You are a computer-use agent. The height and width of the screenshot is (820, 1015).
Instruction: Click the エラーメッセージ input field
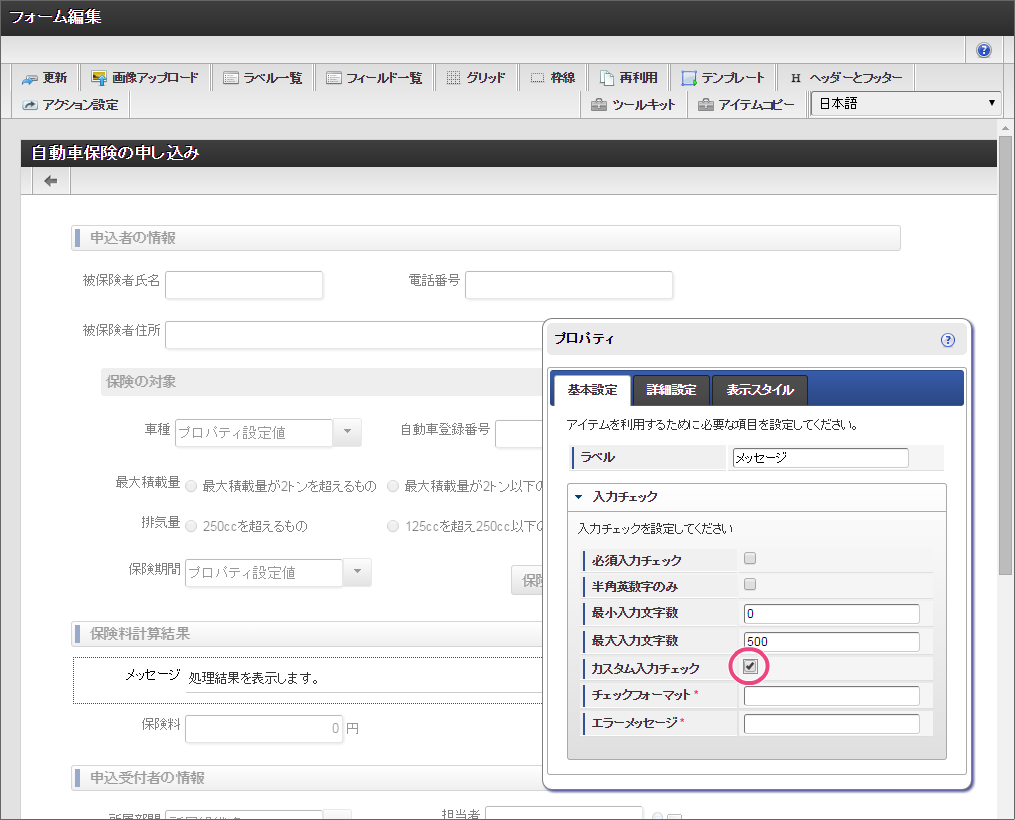831,724
